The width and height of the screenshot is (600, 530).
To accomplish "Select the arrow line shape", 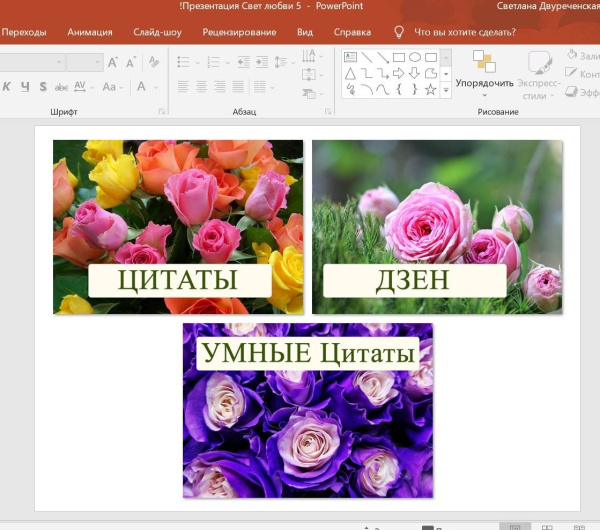I will tap(383, 57).
